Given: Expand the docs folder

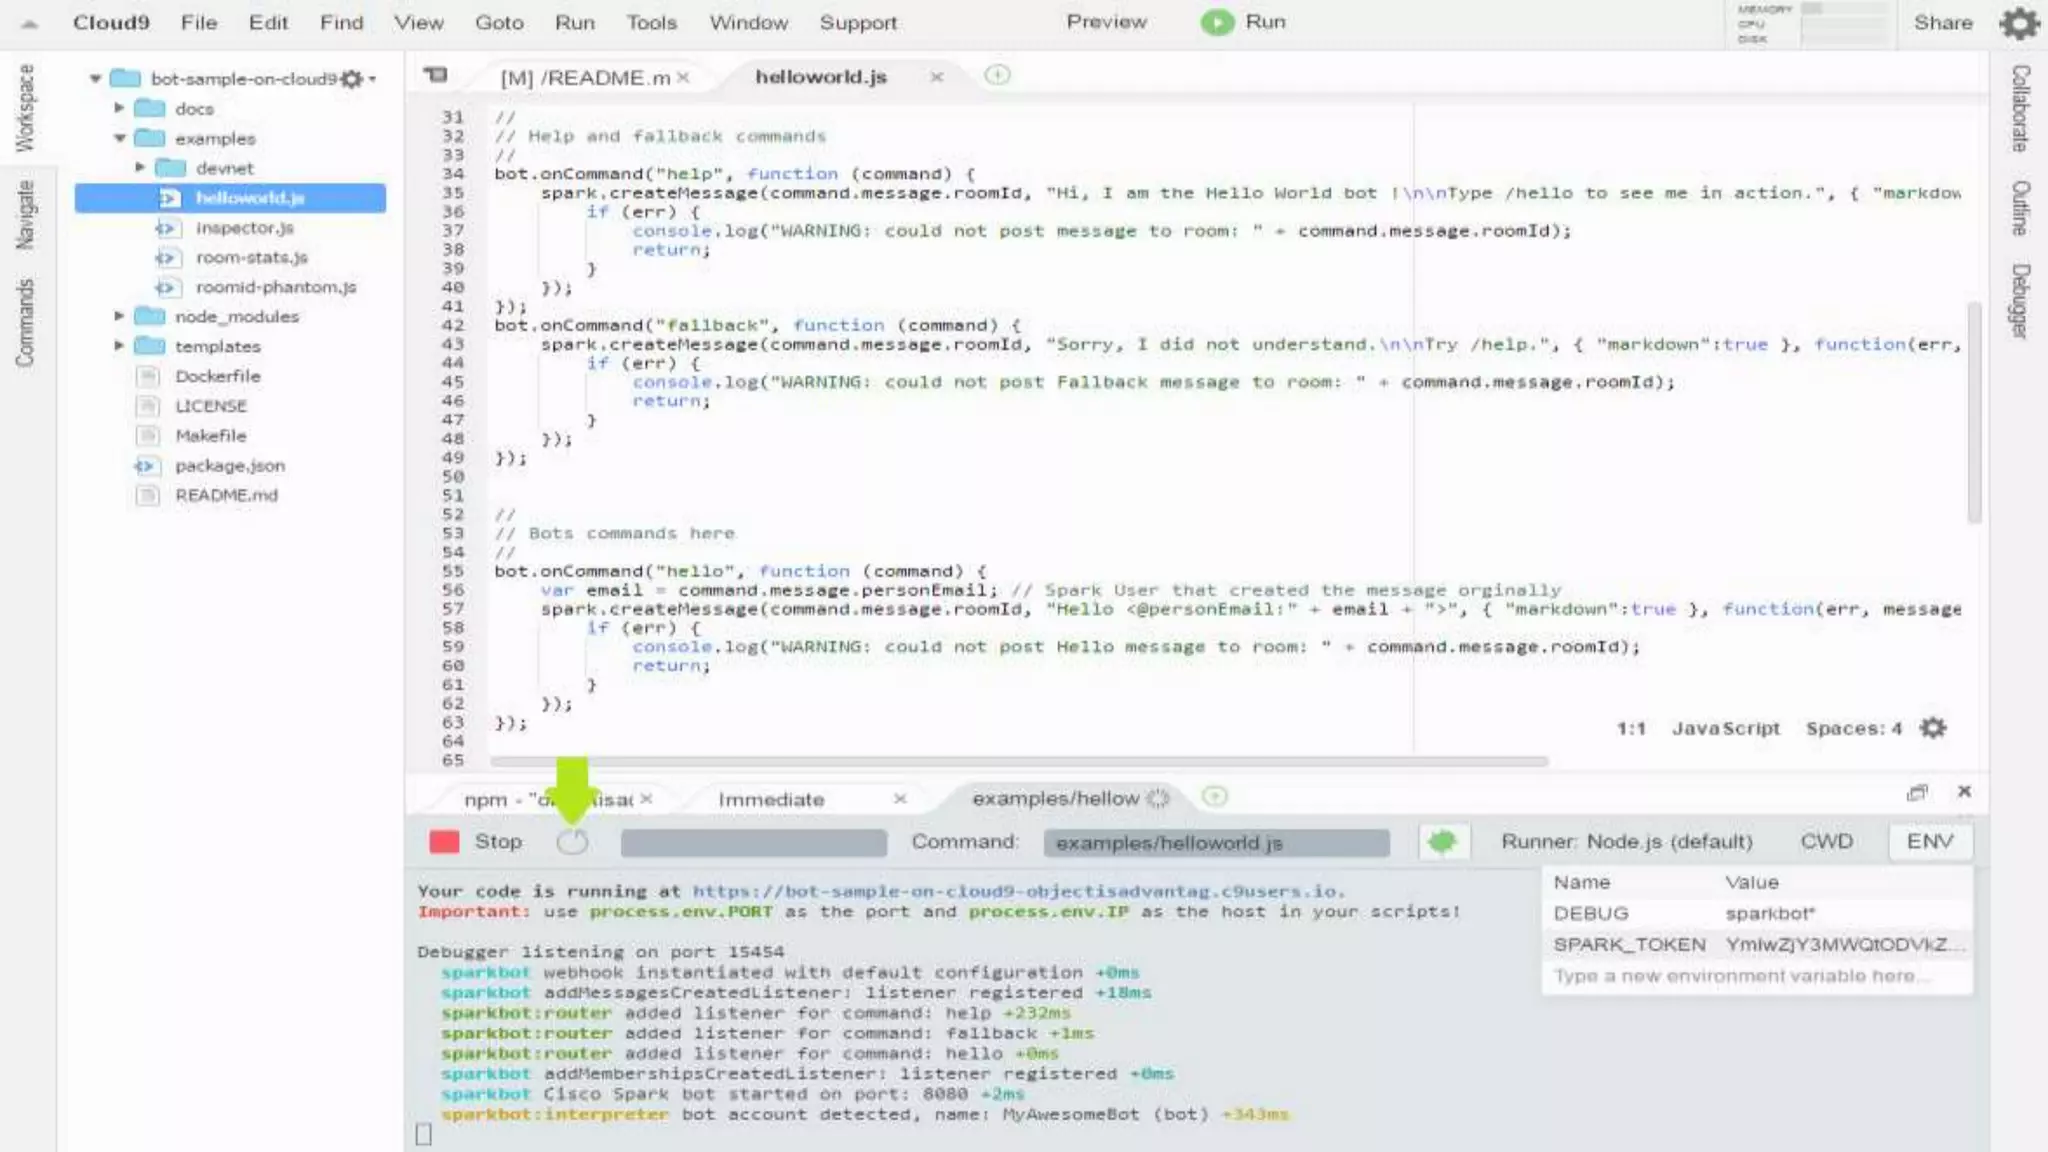Looking at the screenshot, I should [119, 108].
